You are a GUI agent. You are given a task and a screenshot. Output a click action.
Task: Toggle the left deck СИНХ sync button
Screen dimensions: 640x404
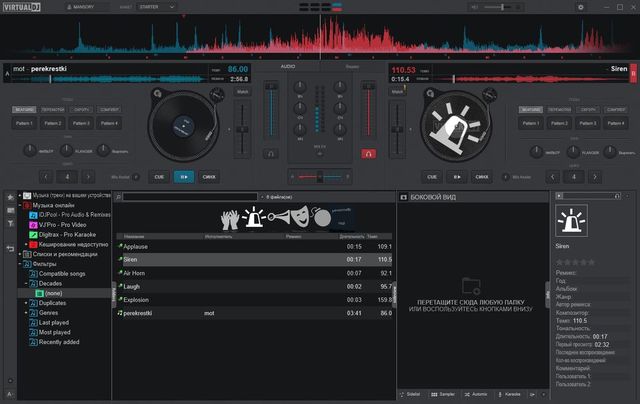point(208,176)
